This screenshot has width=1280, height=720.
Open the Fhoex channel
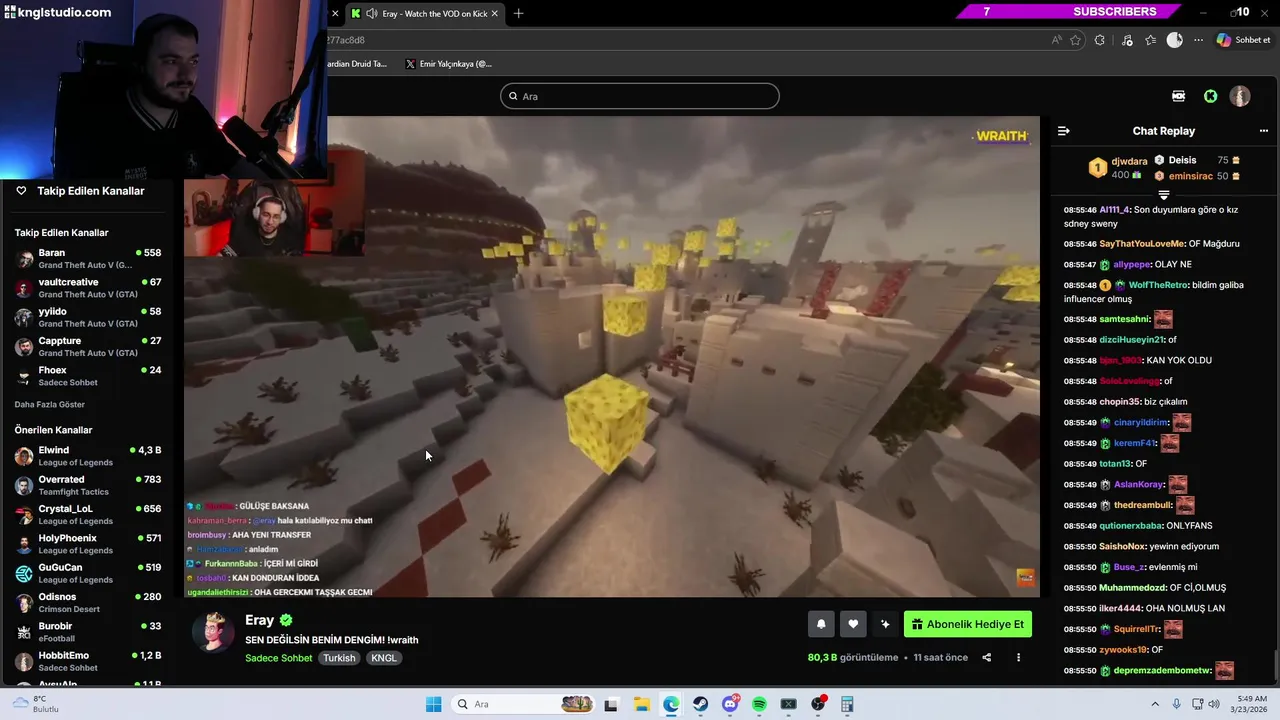[88, 376]
